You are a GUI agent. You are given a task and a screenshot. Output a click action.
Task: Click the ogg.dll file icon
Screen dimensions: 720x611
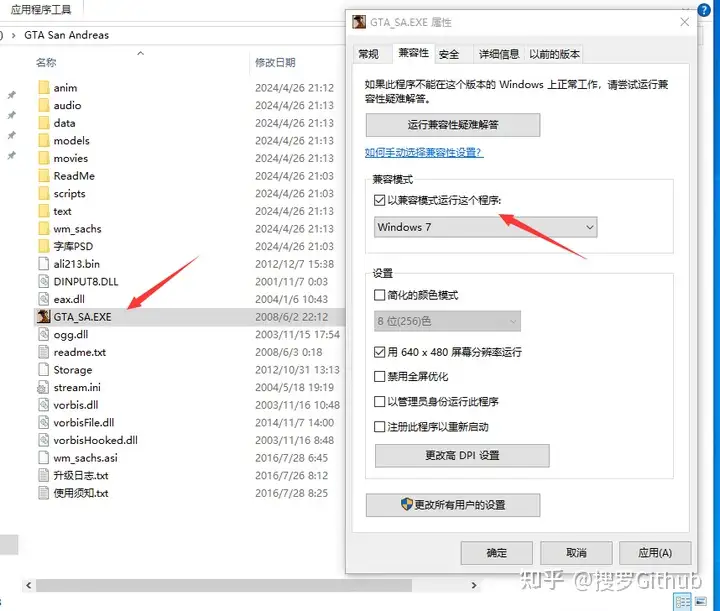point(44,335)
